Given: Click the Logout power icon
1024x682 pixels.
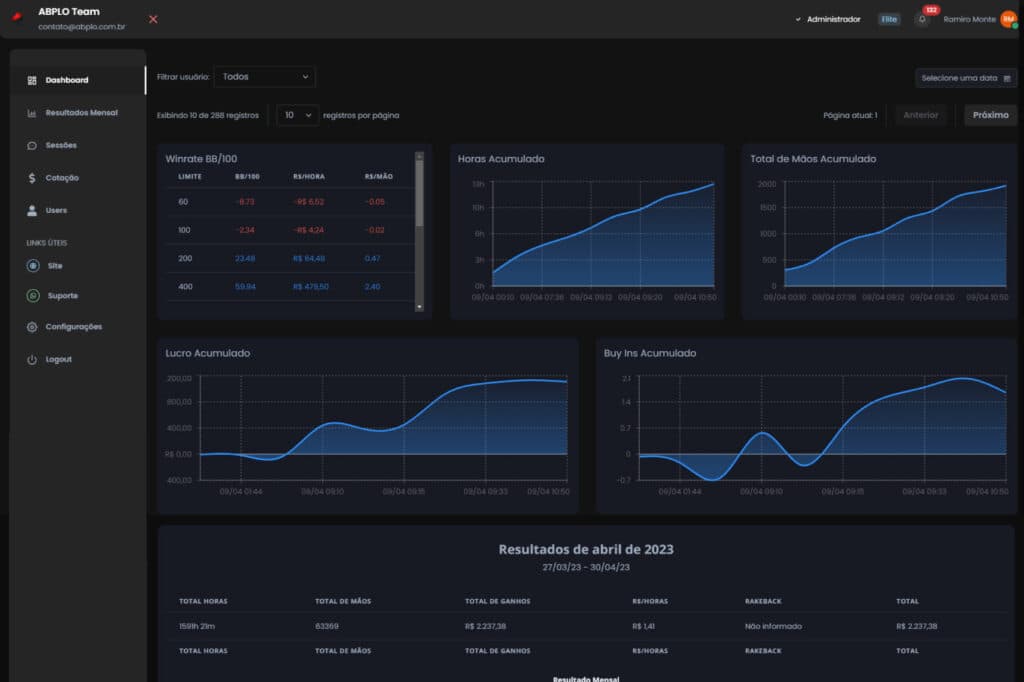Looking at the screenshot, I should [32, 359].
